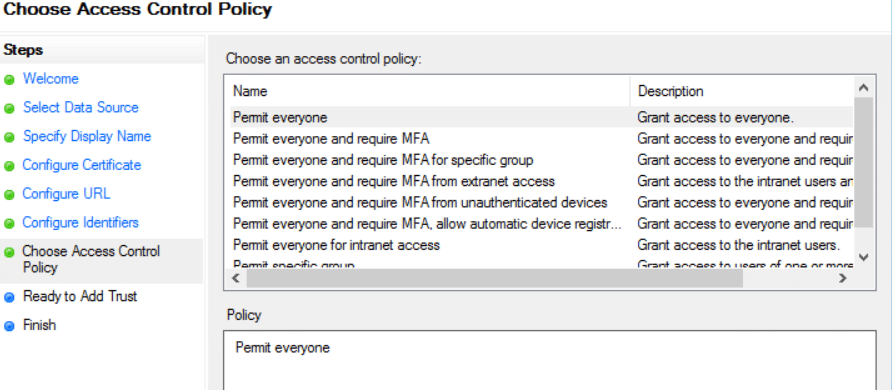Click the green bullet beside Welcome step
The height and width of the screenshot is (390, 892).
(x=9, y=80)
